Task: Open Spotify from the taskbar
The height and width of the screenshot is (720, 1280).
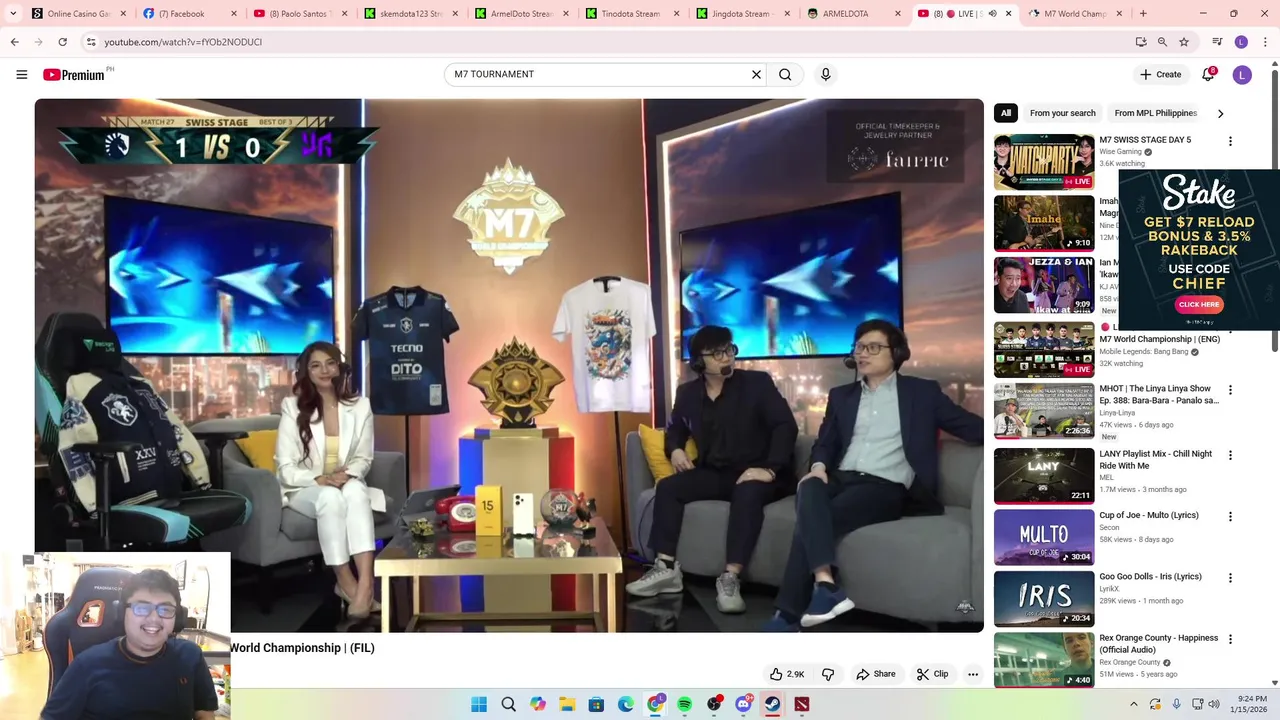Action: point(684,704)
